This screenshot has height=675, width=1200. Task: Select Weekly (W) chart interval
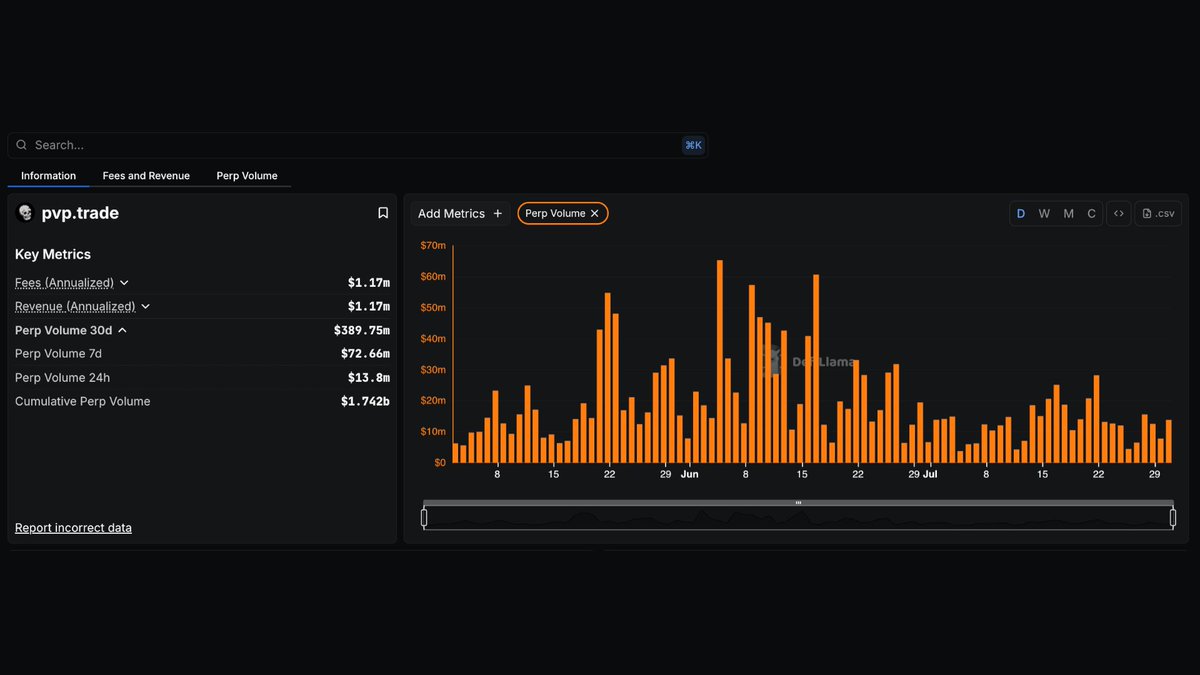click(1044, 213)
